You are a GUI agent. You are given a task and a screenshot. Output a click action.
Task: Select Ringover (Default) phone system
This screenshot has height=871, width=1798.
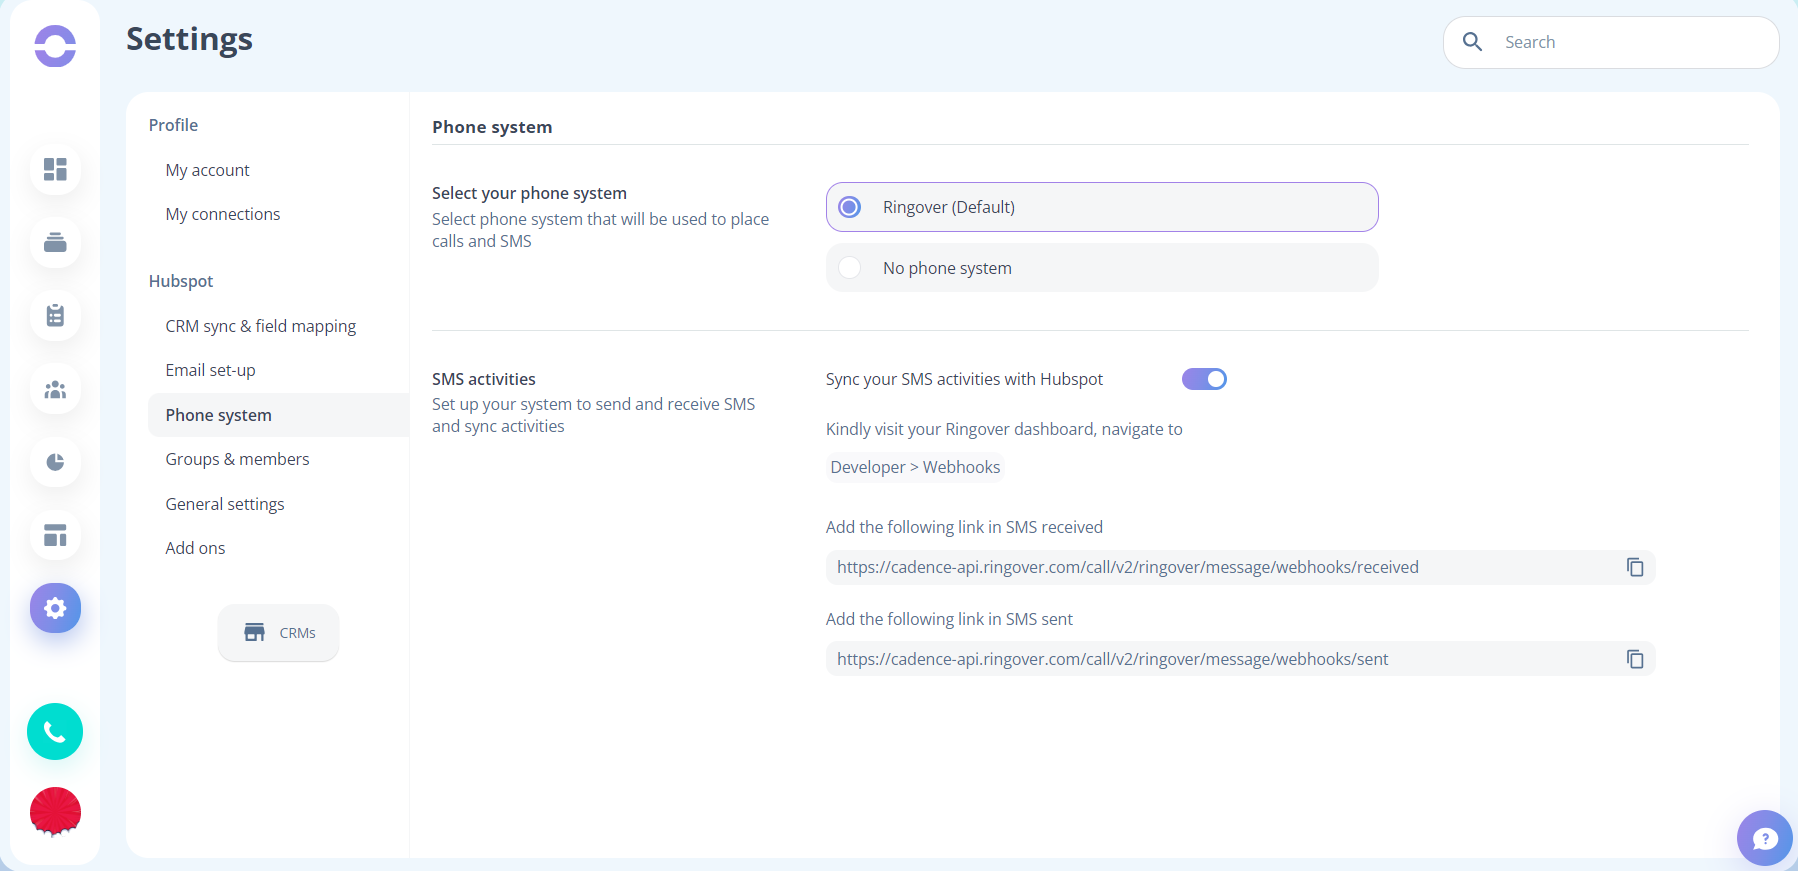(x=1102, y=207)
